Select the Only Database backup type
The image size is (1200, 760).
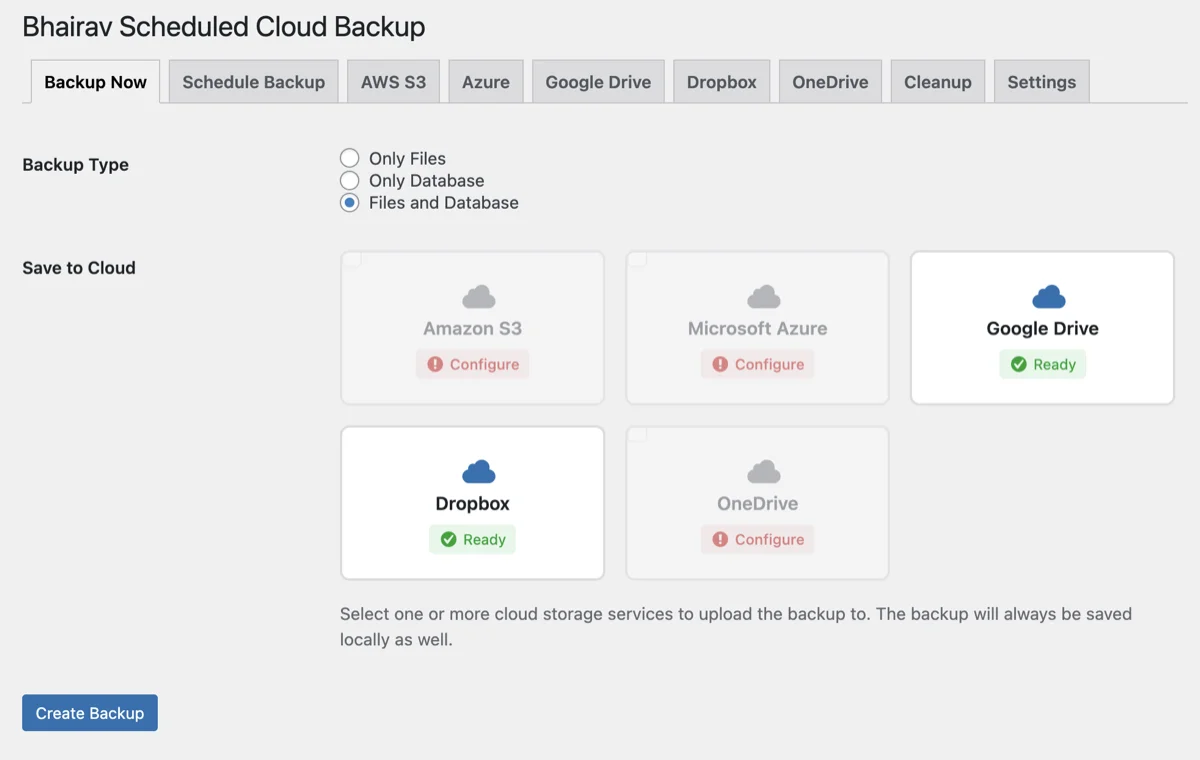[349, 180]
